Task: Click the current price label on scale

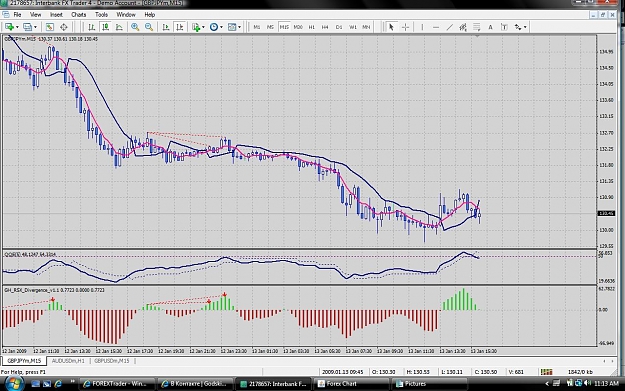Action: click(606, 213)
